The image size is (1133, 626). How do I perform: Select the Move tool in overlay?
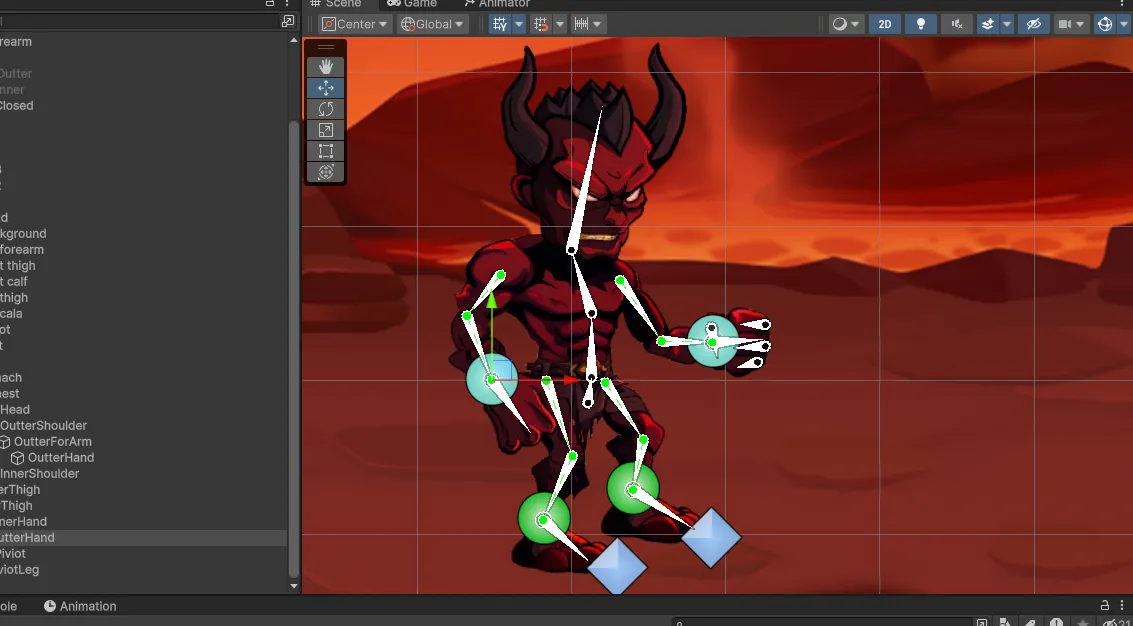coord(326,88)
